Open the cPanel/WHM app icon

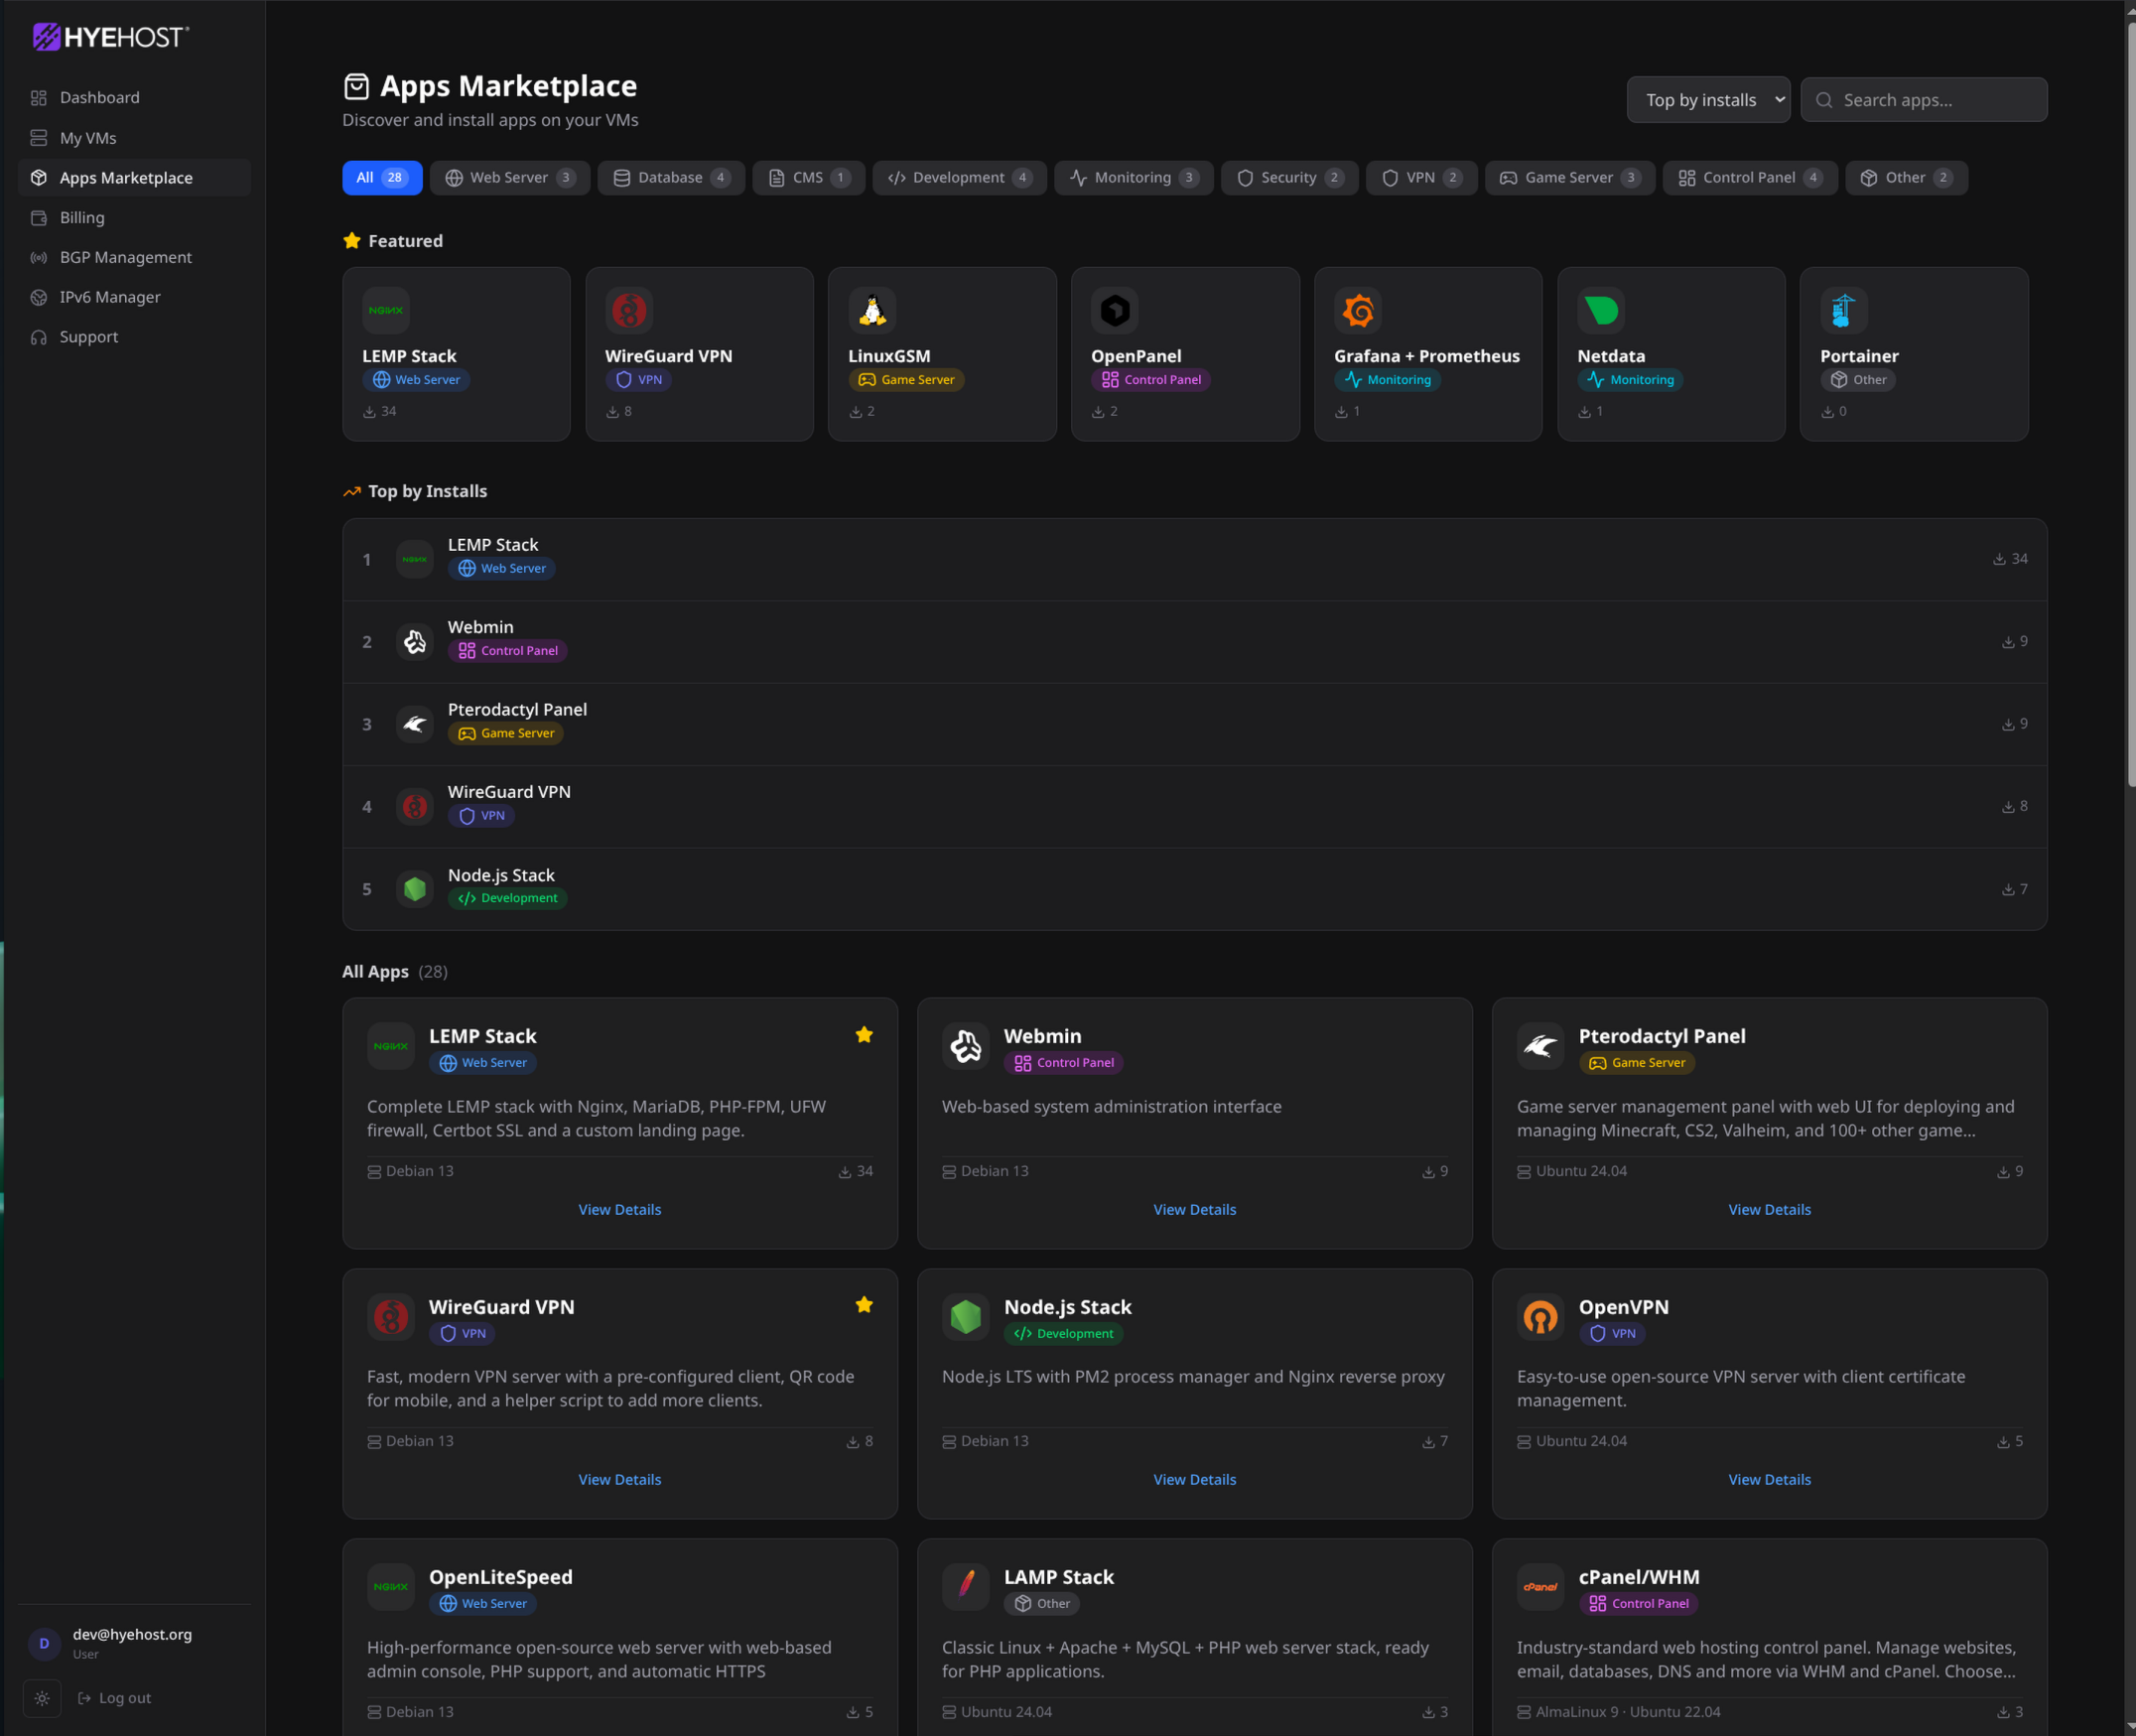coord(1540,1587)
